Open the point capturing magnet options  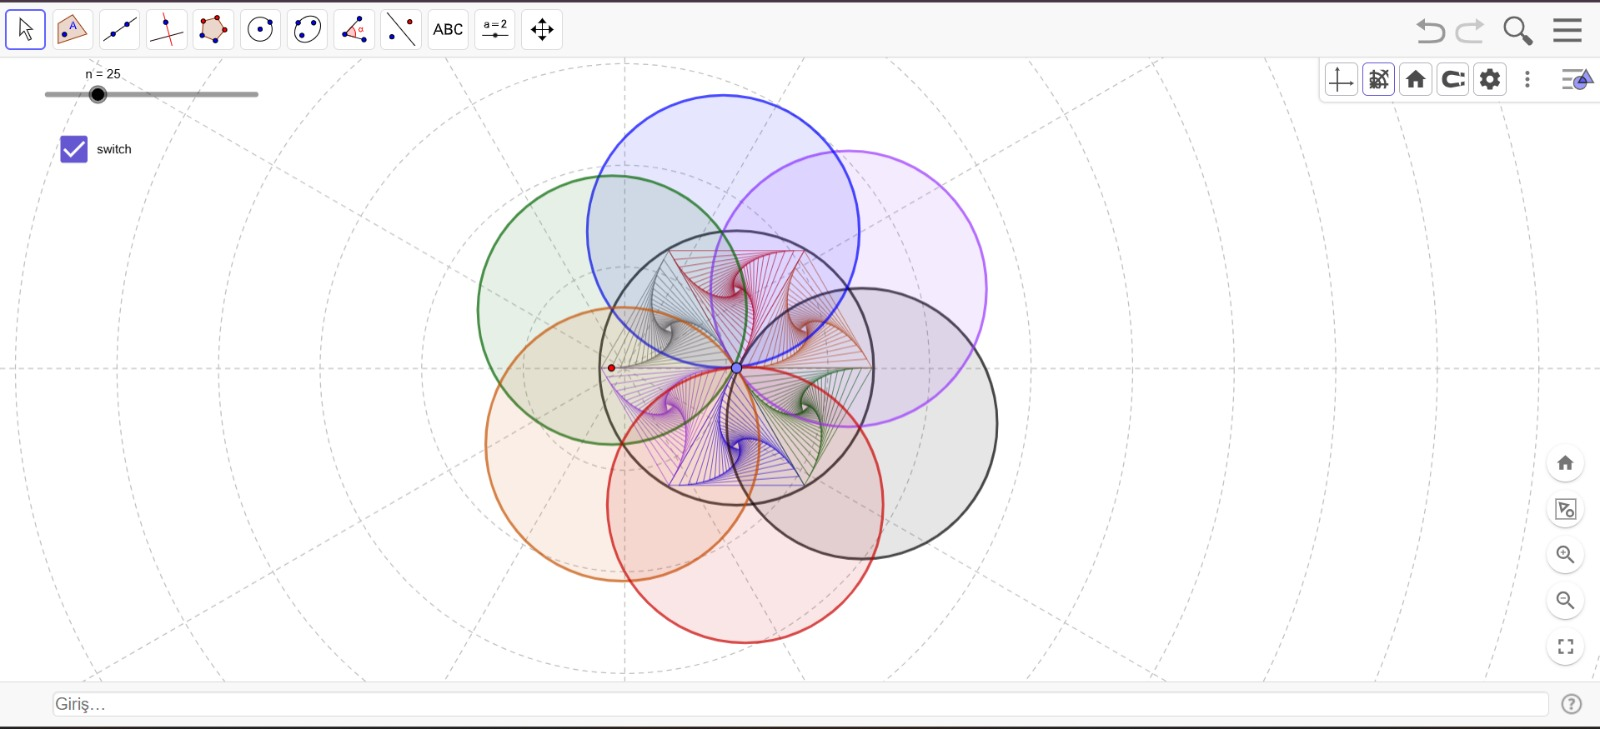click(1453, 80)
